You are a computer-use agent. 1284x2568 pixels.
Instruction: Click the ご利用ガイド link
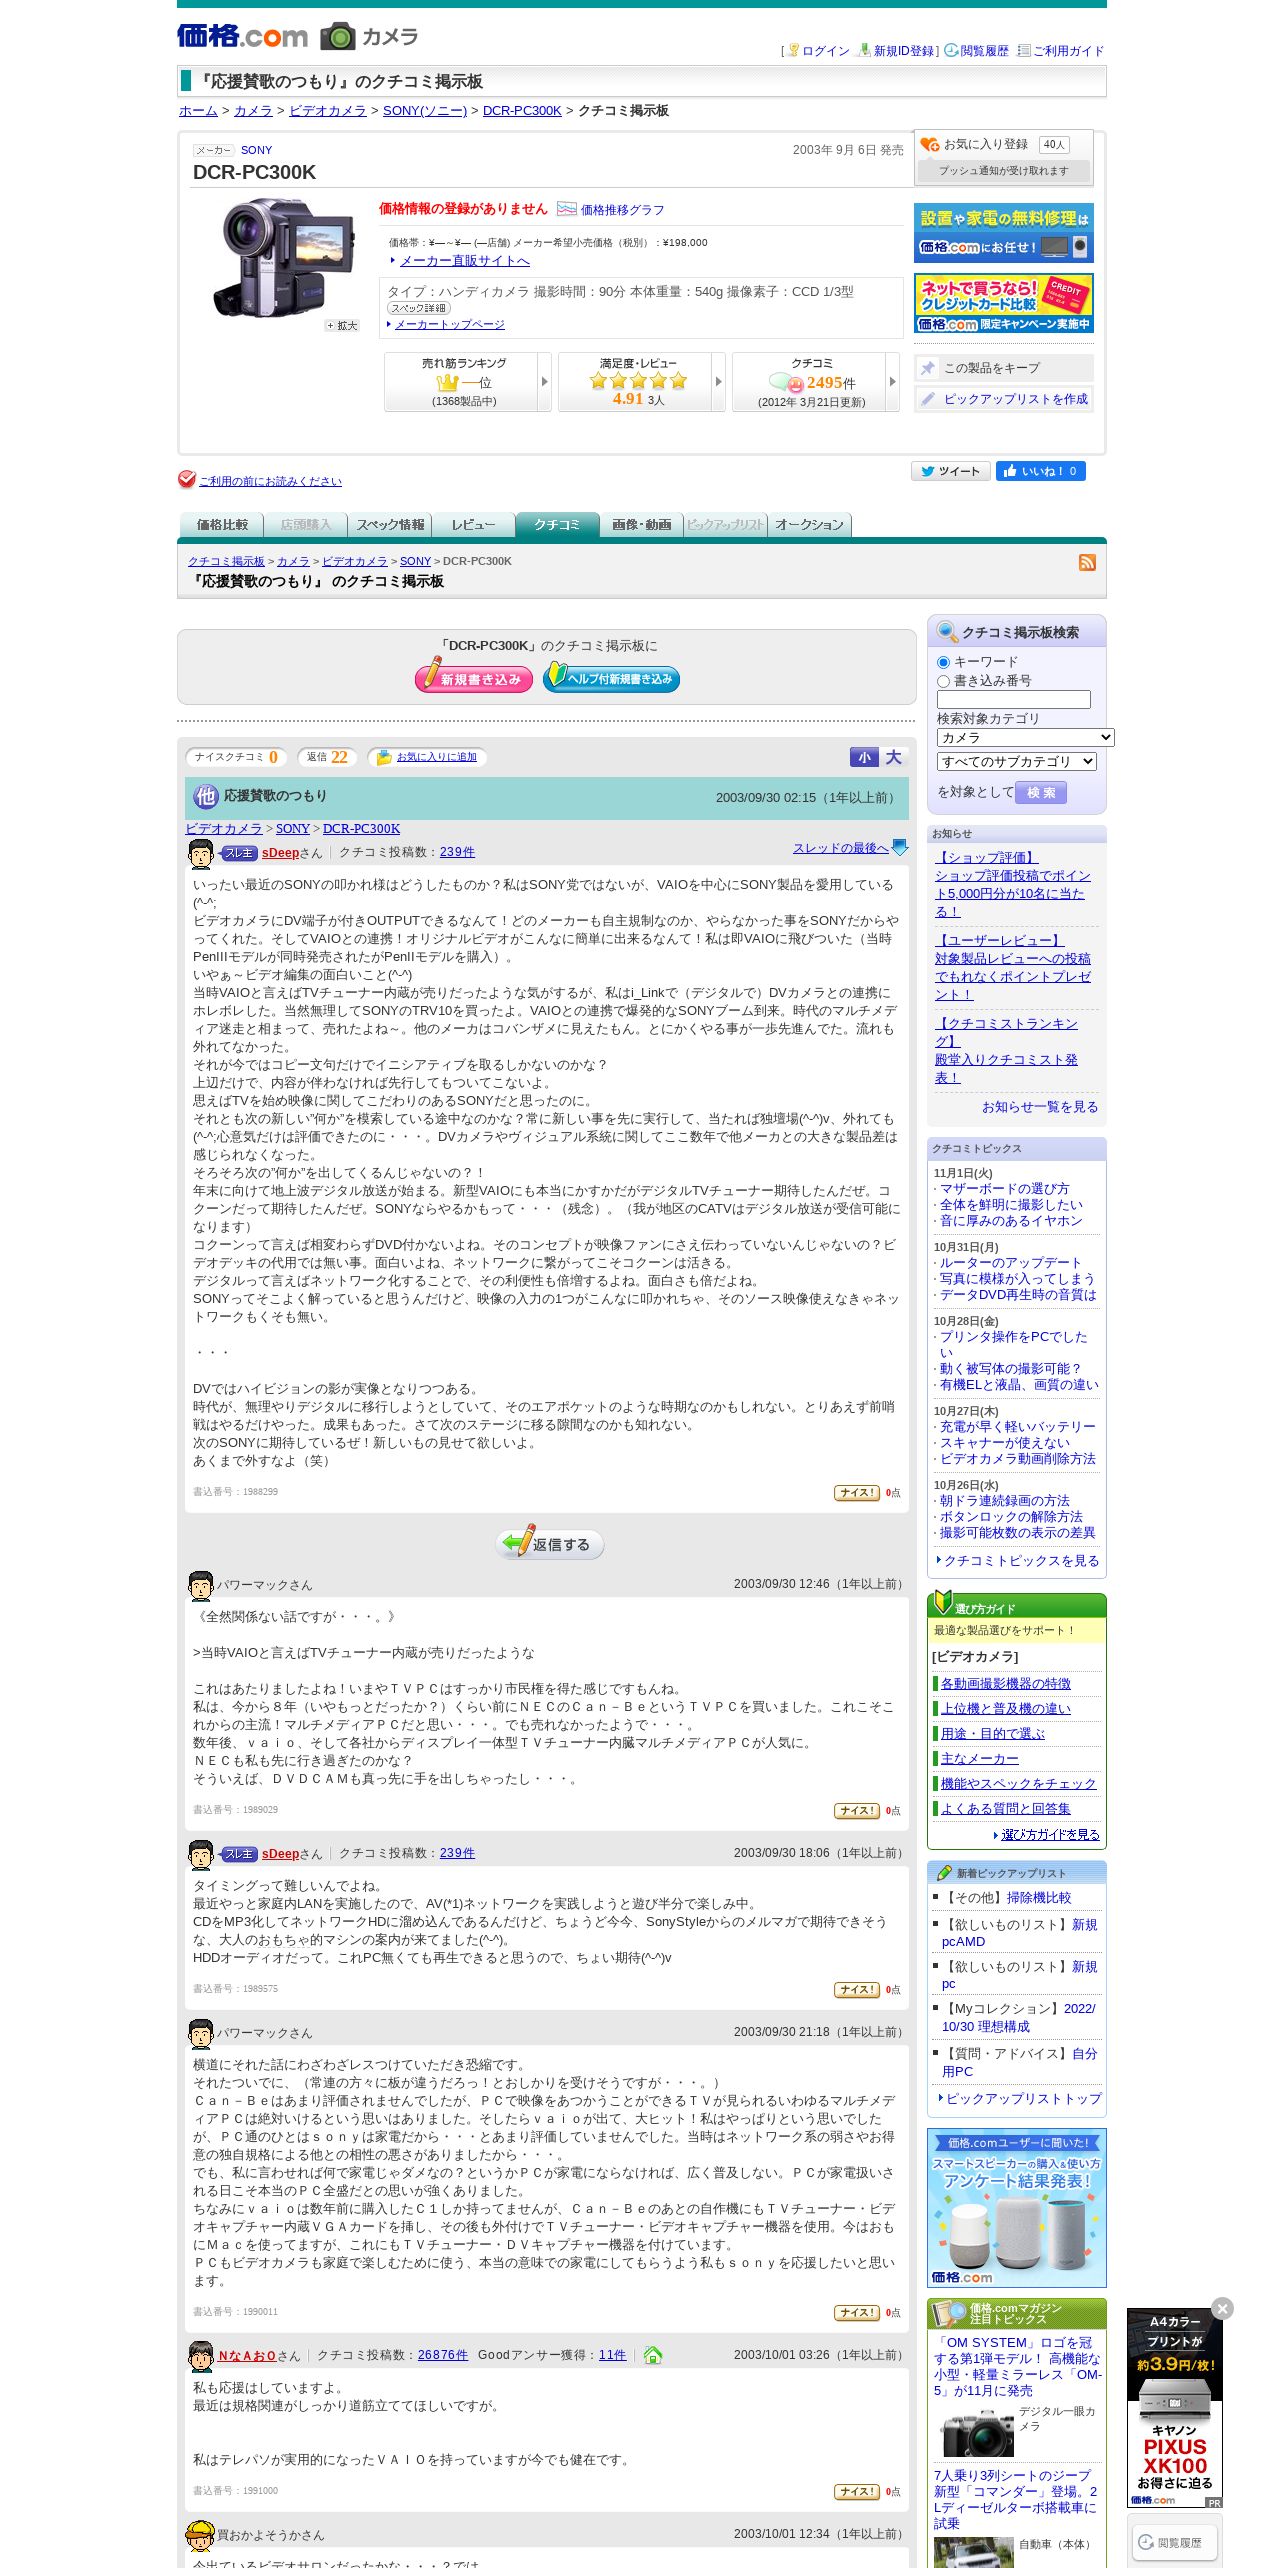(x=1068, y=51)
